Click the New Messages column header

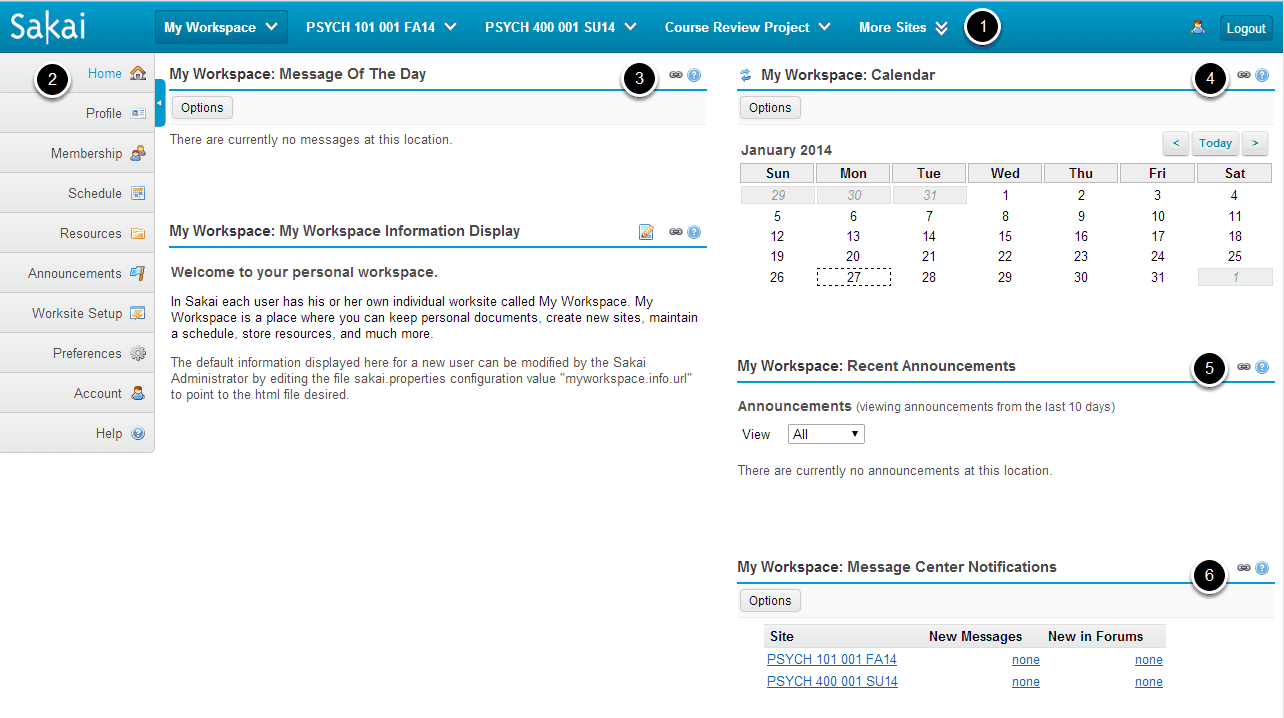(975, 636)
